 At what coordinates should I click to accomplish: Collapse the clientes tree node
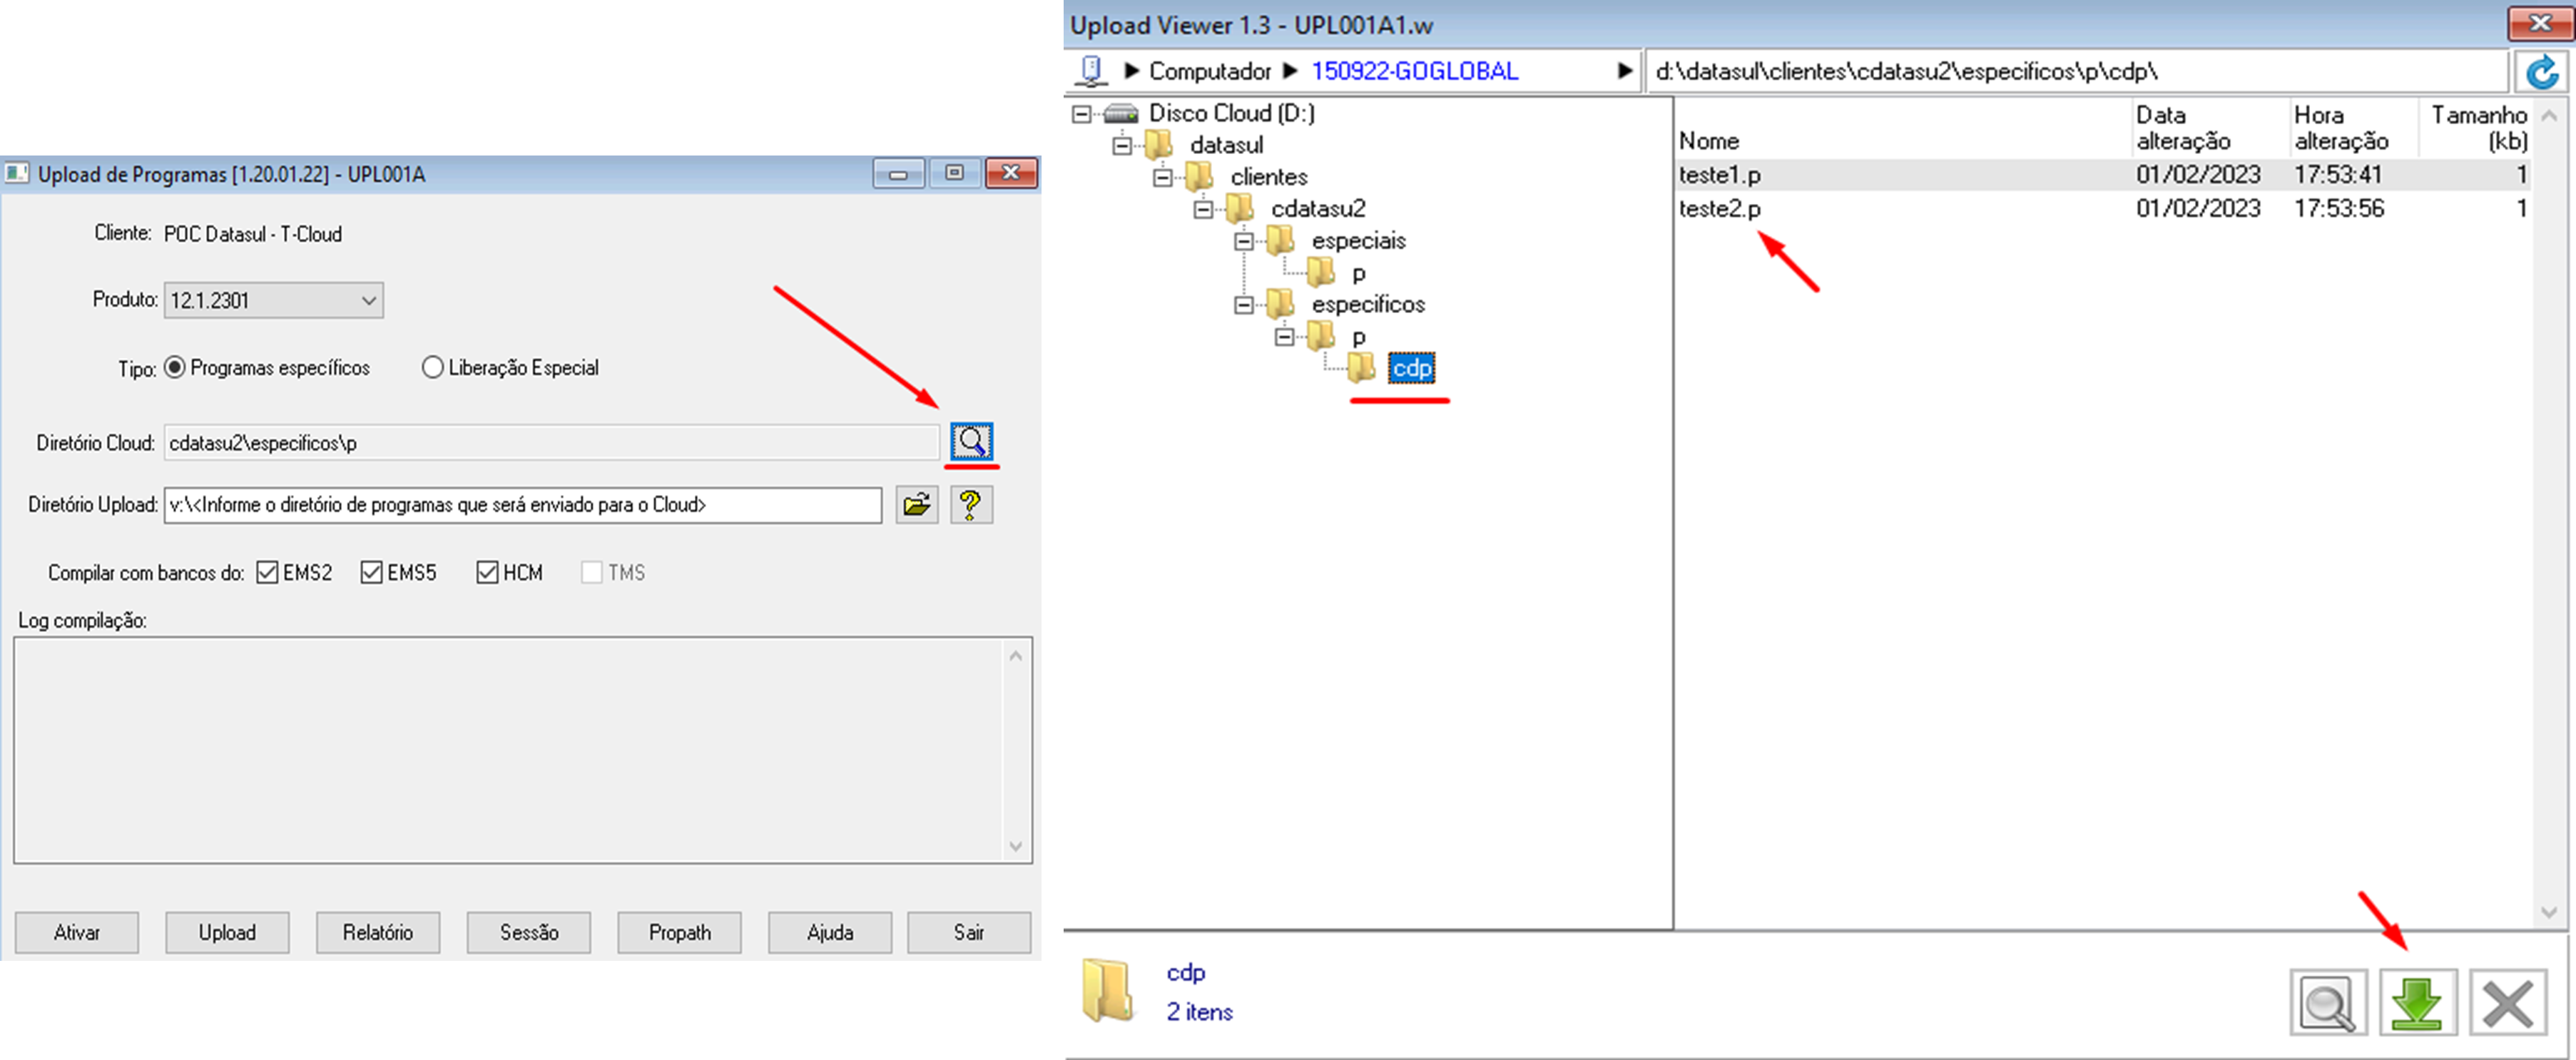(x=1162, y=178)
